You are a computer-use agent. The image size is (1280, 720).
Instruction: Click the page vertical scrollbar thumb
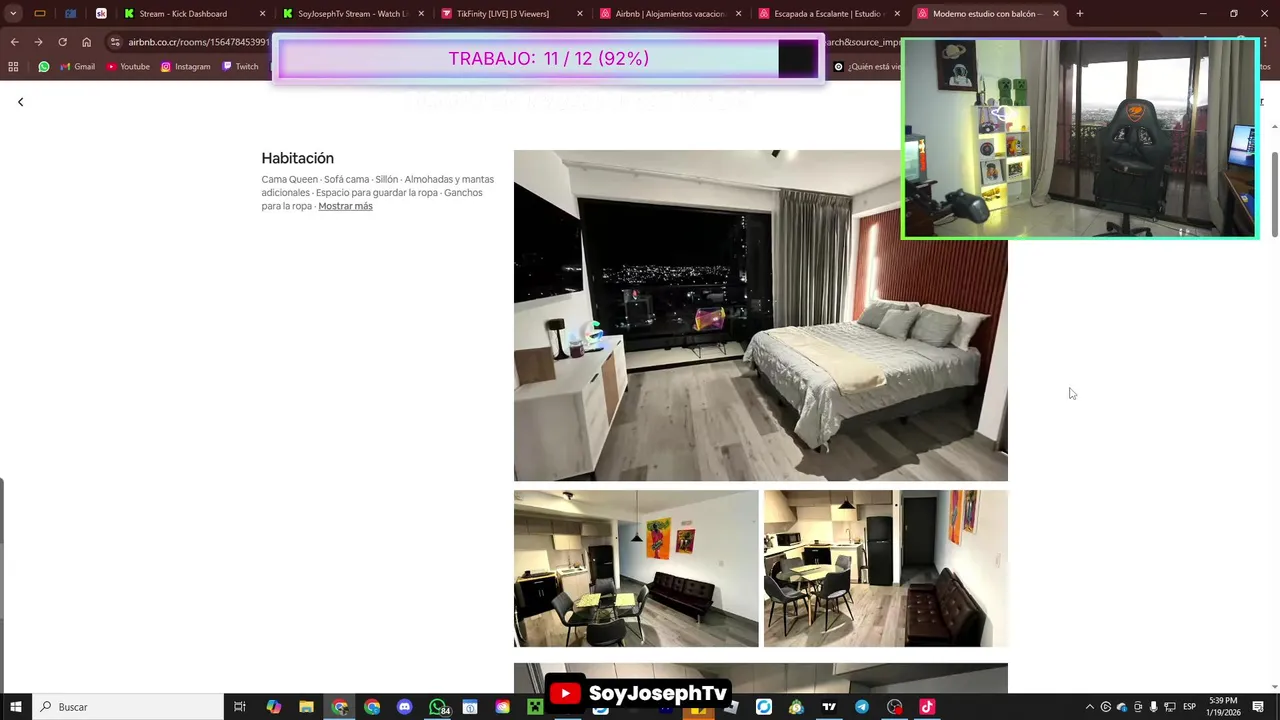click(x=1275, y=194)
